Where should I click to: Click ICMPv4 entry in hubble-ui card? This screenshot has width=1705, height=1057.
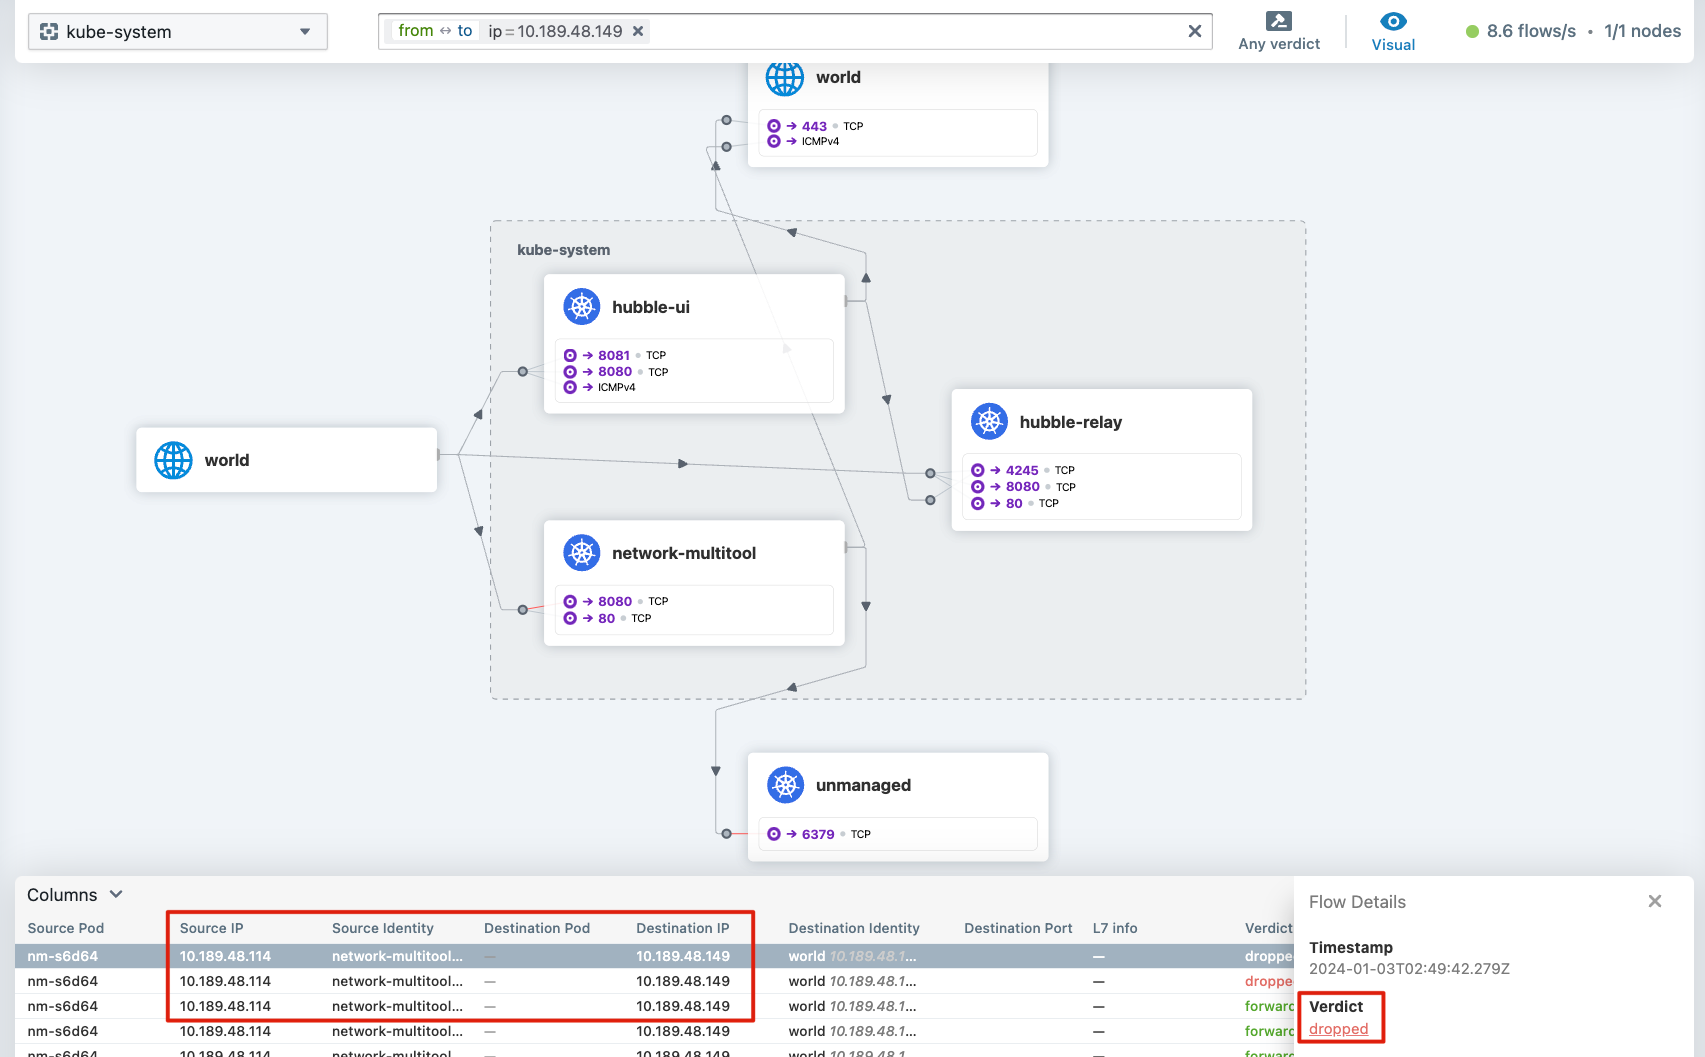tap(616, 387)
